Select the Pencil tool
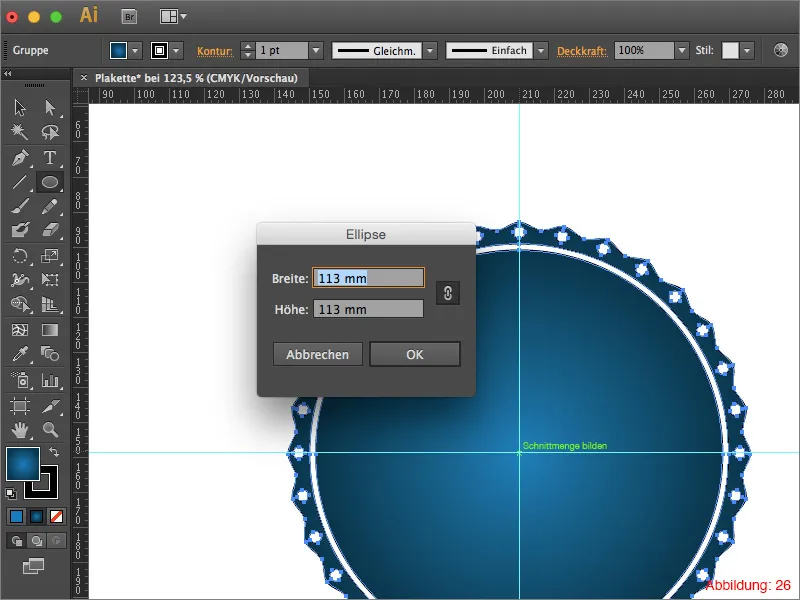Screen dimensions: 800x600 coord(49,206)
